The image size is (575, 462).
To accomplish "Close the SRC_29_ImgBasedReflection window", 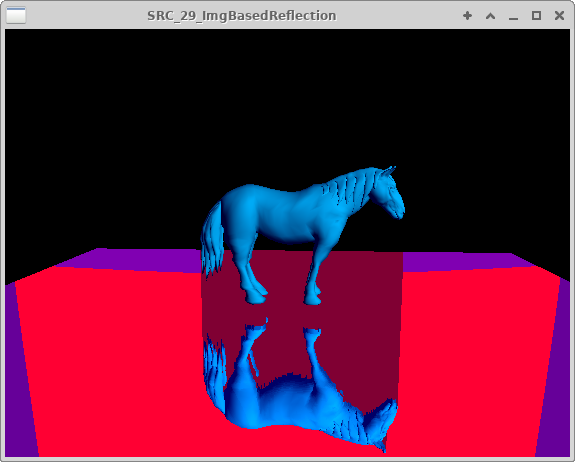I will (559, 16).
